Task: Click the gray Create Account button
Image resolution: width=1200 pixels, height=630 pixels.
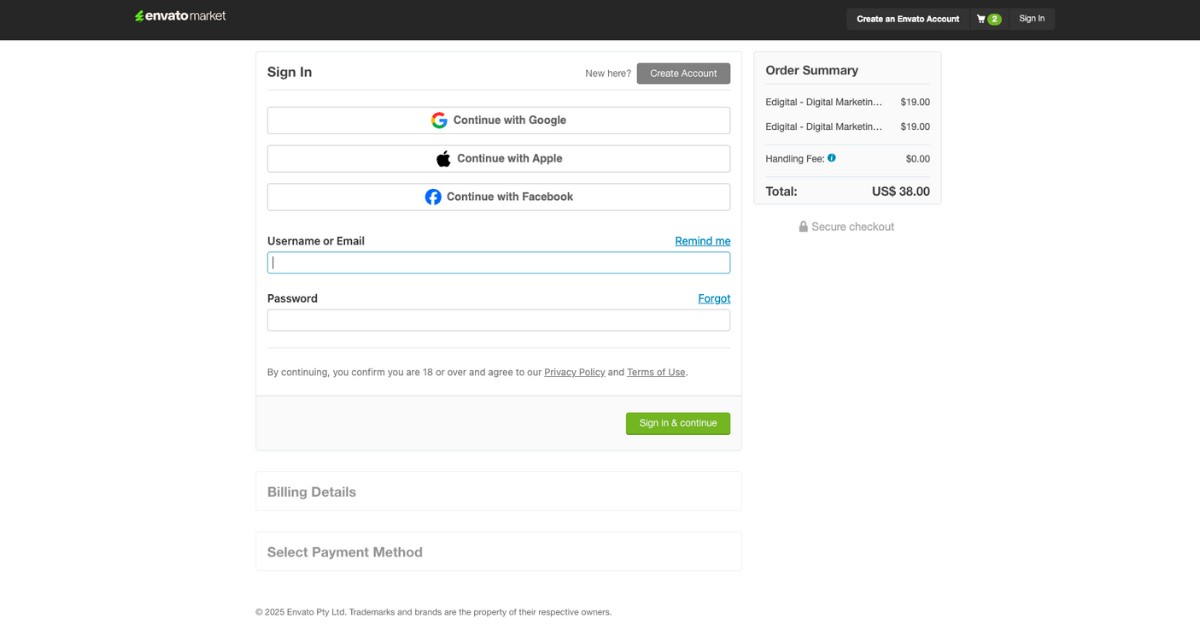Action: tap(683, 73)
